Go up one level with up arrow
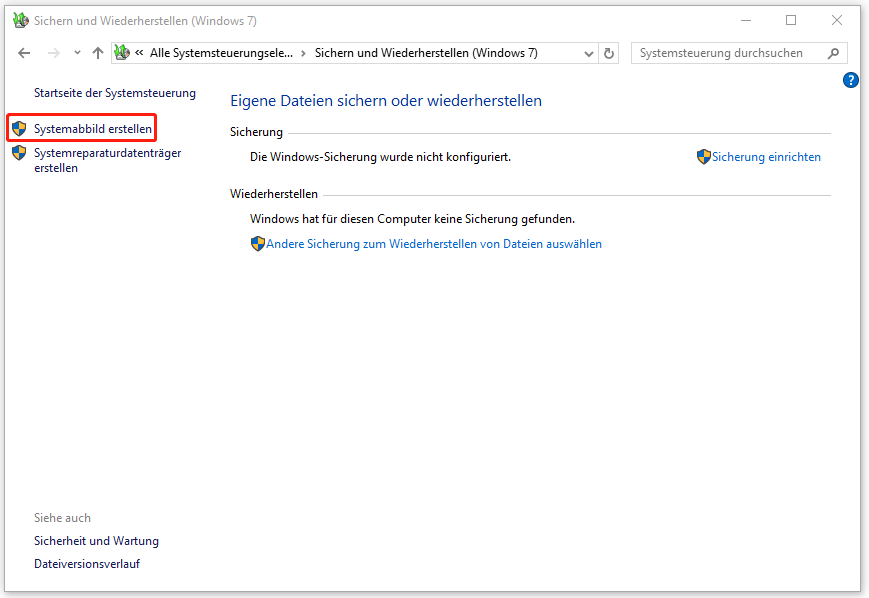Screen dimensions: 869x598 pos(98,53)
